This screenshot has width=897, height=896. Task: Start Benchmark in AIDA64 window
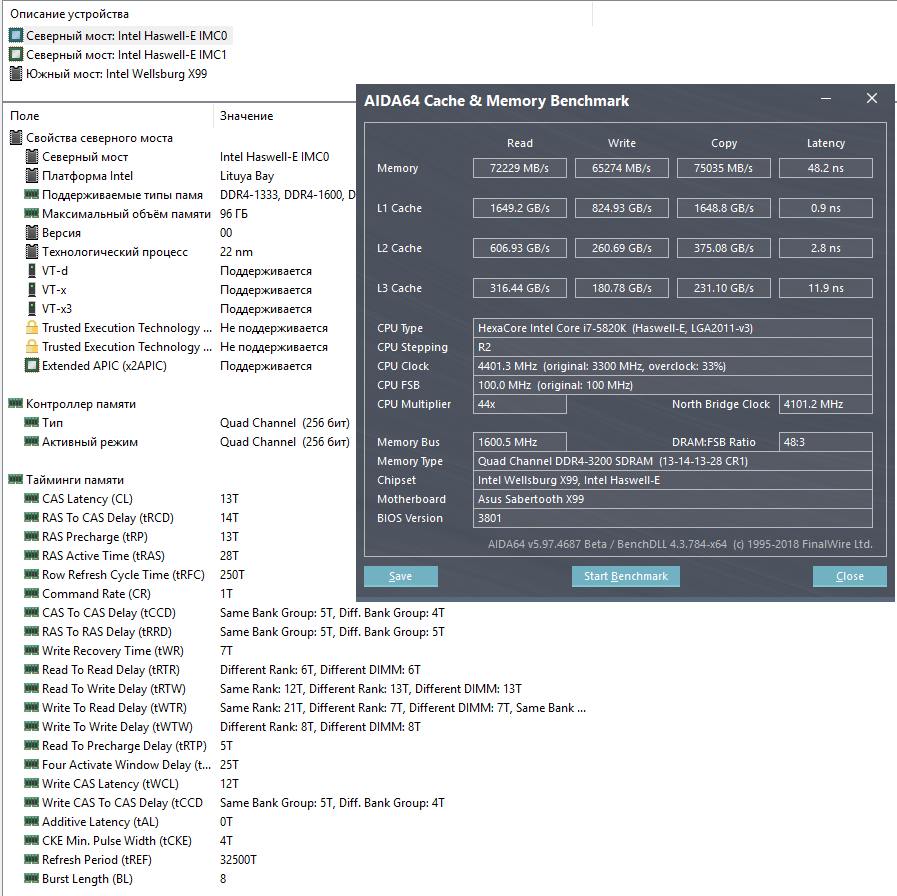point(626,576)
